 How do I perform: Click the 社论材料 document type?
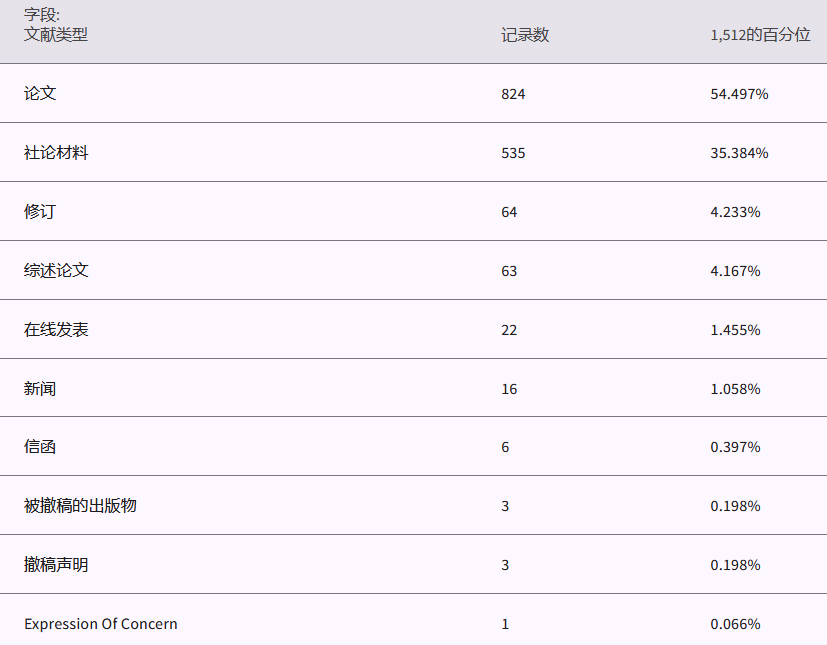click(56, 153)
